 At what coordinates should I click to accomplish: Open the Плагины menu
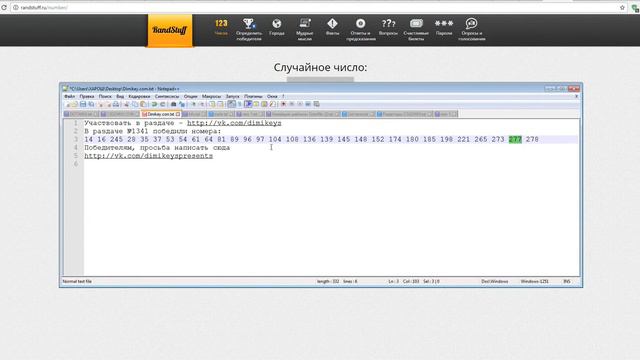point(253,96)
